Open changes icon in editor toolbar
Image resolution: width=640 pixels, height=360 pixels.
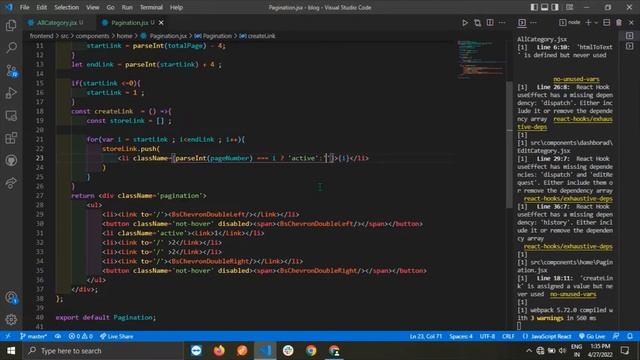pos(477,23)
